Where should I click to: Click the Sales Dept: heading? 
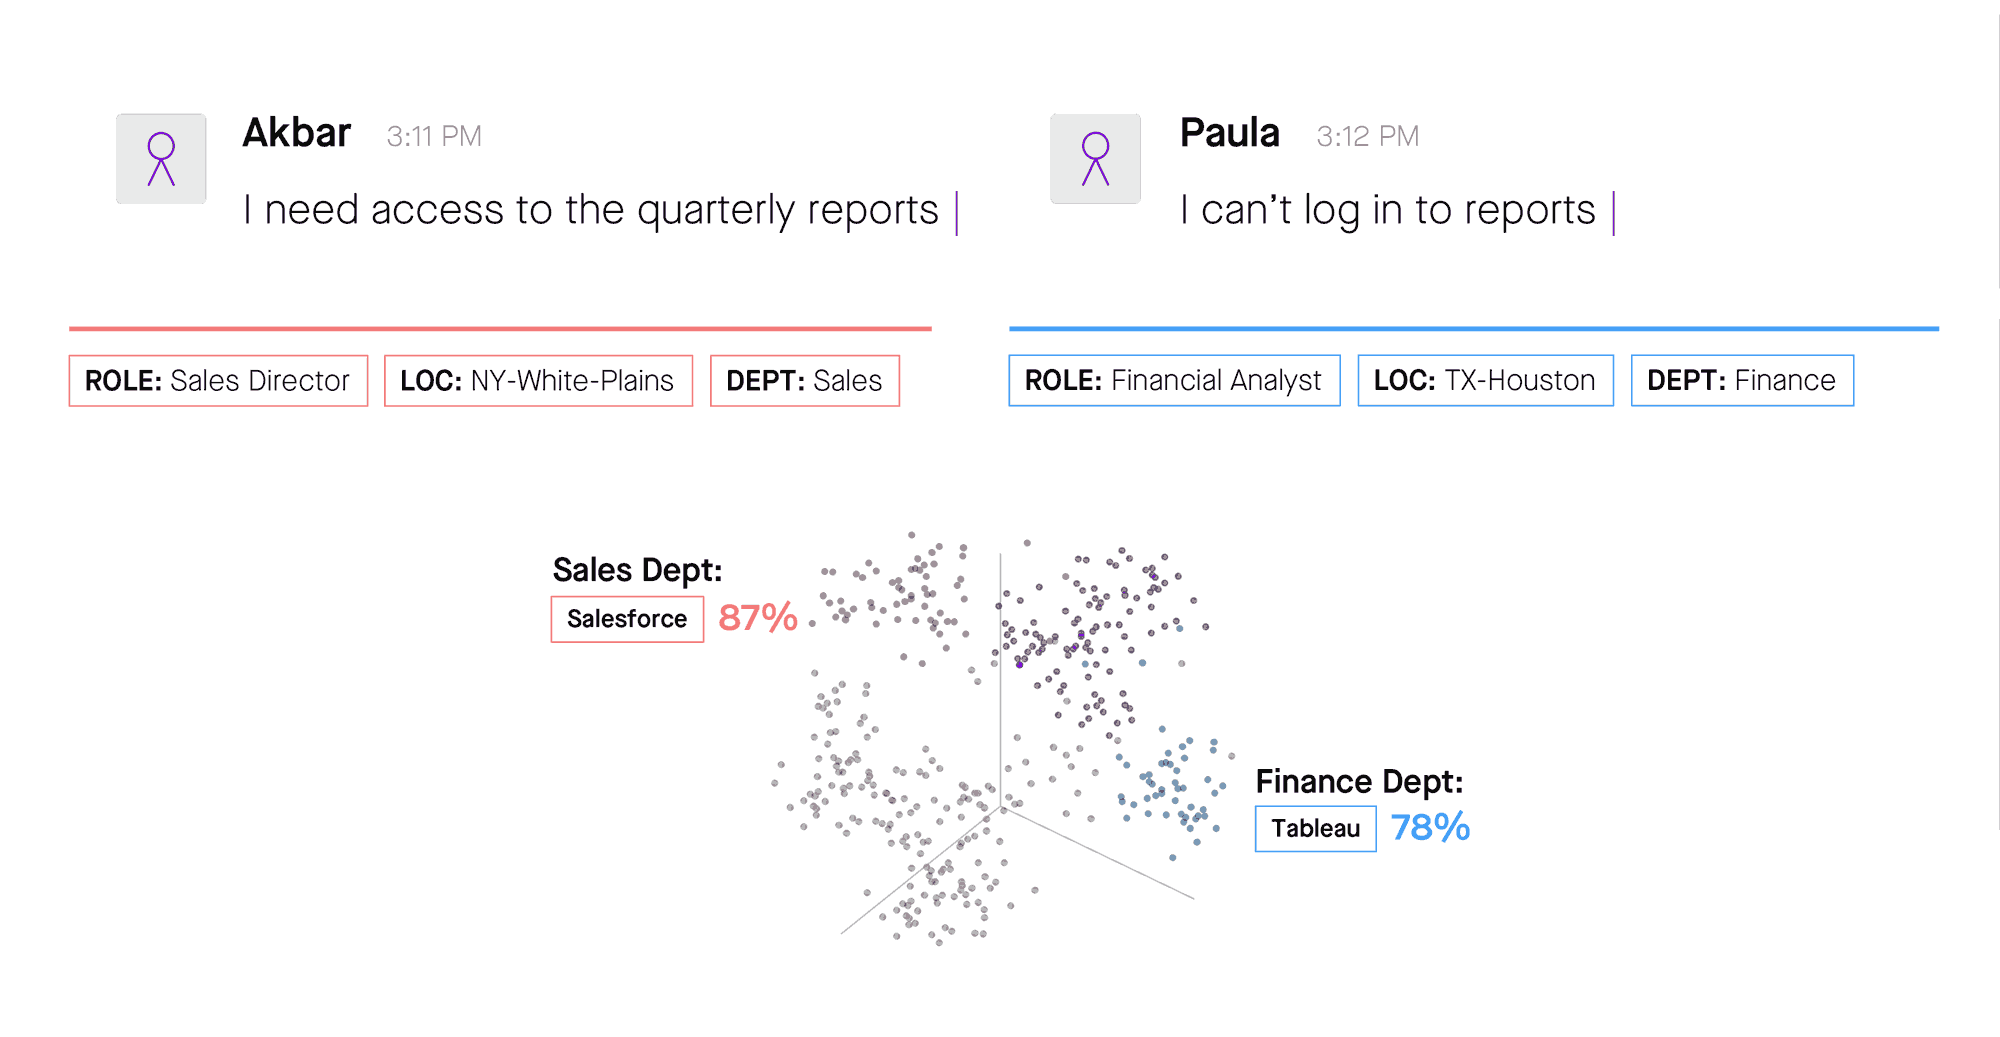tap(637, 570)
